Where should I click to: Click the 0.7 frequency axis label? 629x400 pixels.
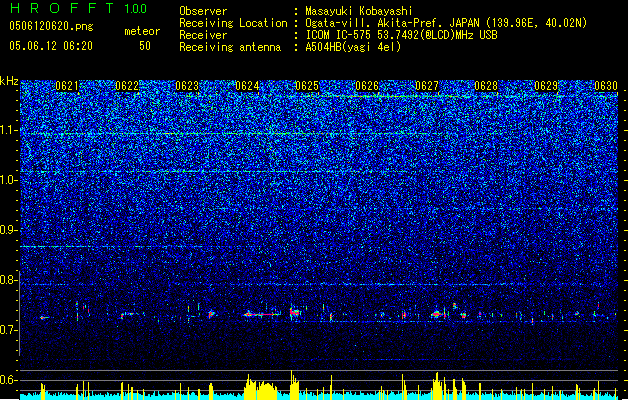tap(9, 330)
